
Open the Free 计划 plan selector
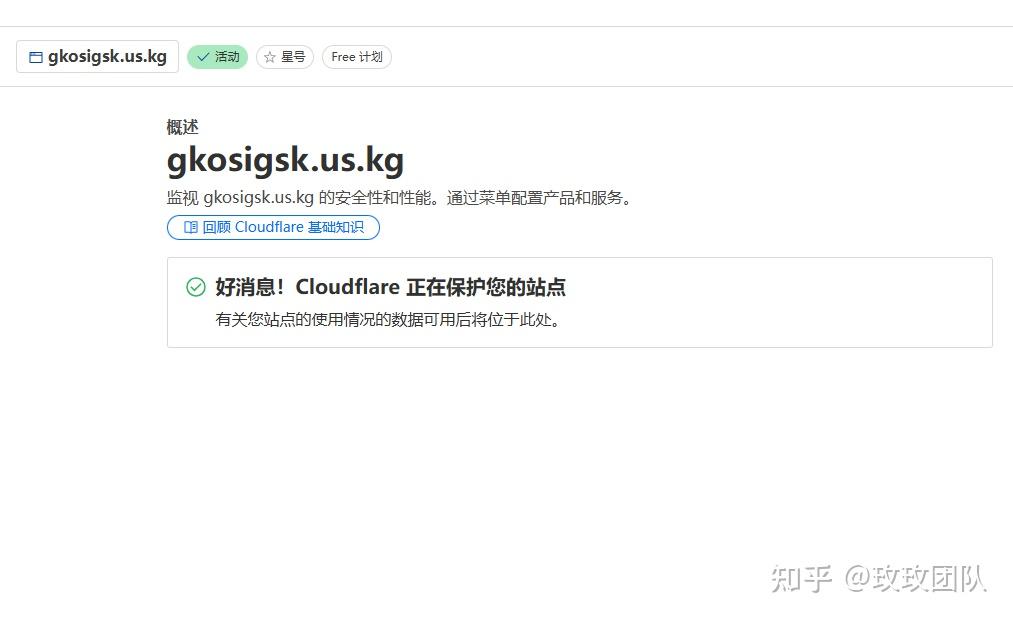(356, 57)
